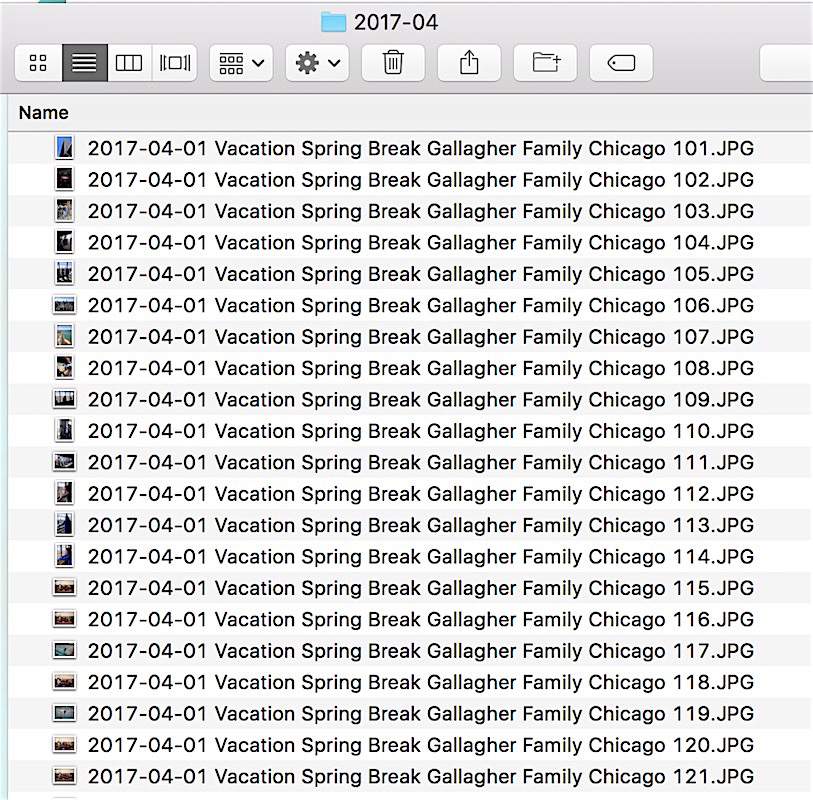This screenshot has height=800, width=813.
Task: Click thumbnail icon of Chicago 103.JPG
Action: [x=64, y=210]
